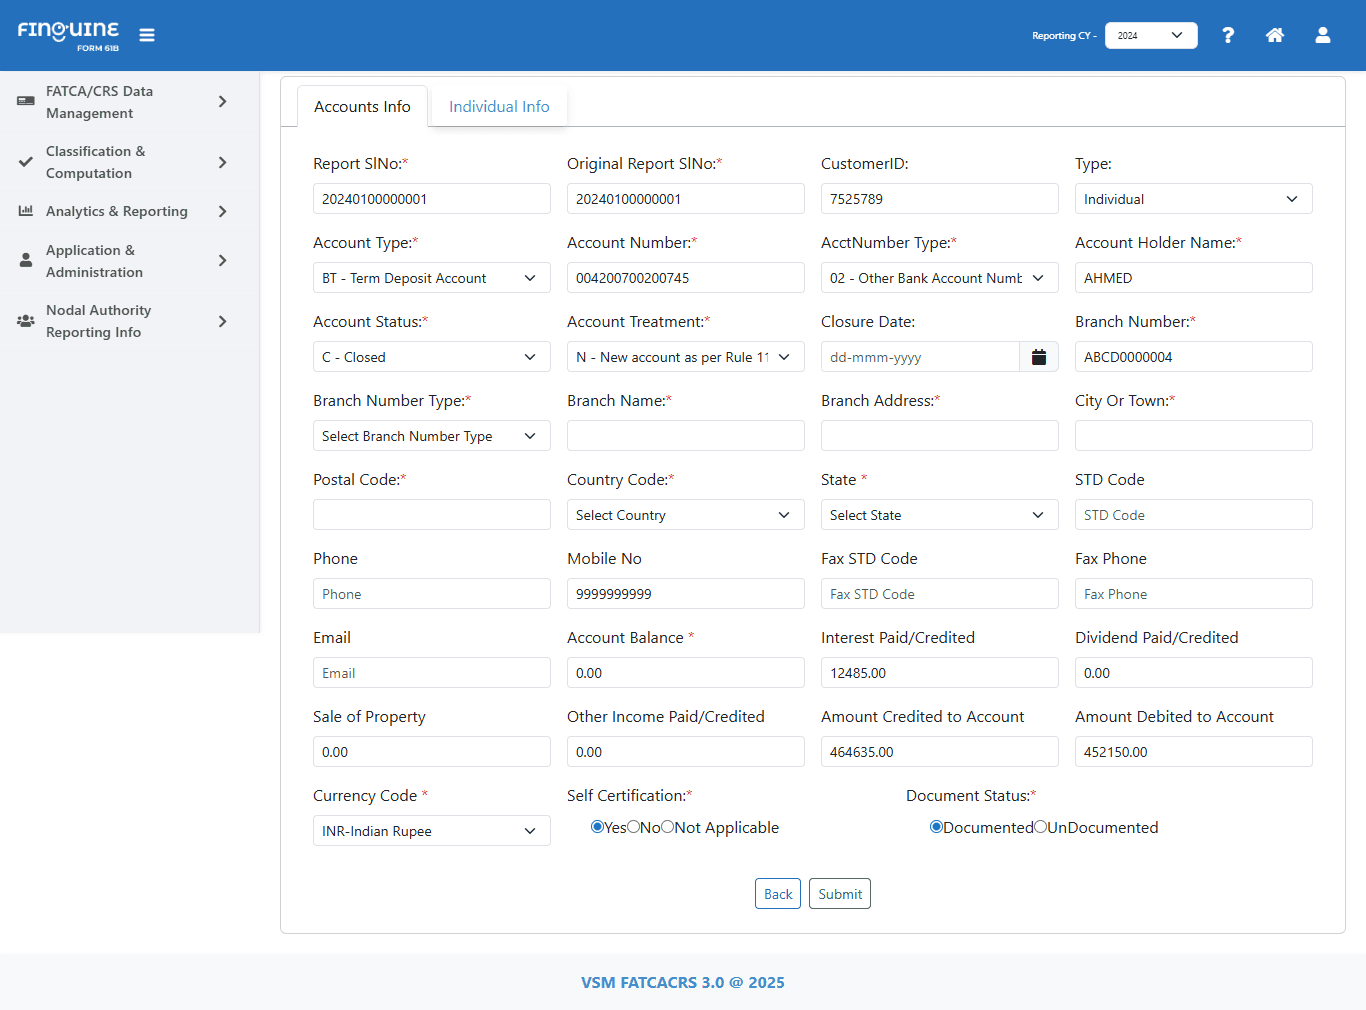
Task: Expand Reporting CY year dropdown
Action: (1151, 35)
